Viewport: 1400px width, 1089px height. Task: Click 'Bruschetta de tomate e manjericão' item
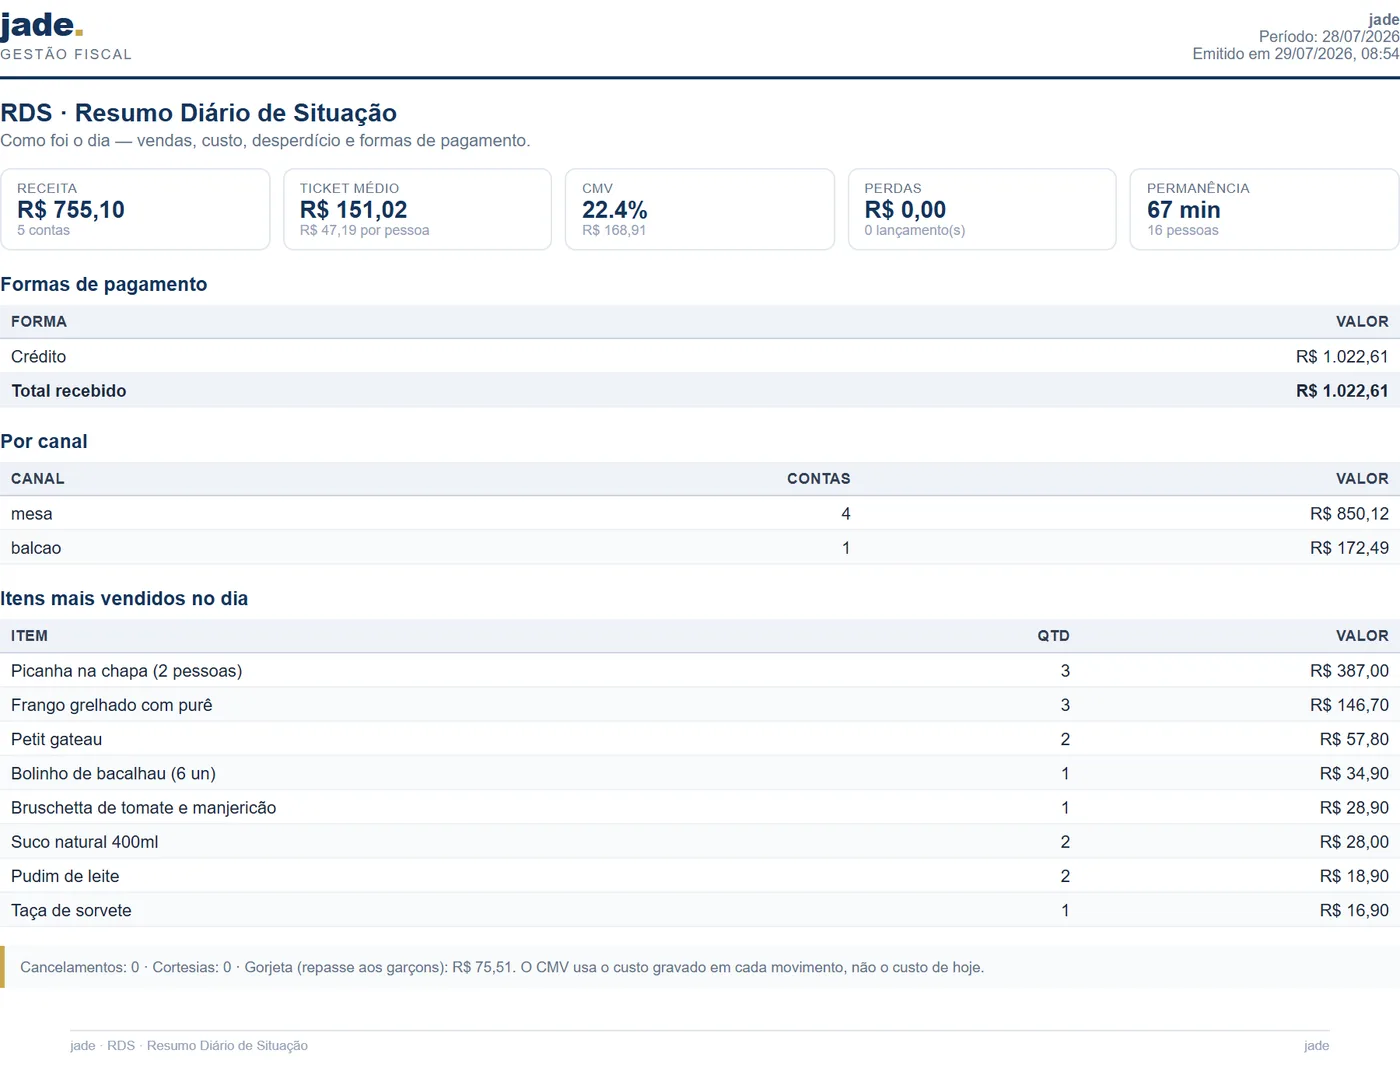click(x=144, y=808)
